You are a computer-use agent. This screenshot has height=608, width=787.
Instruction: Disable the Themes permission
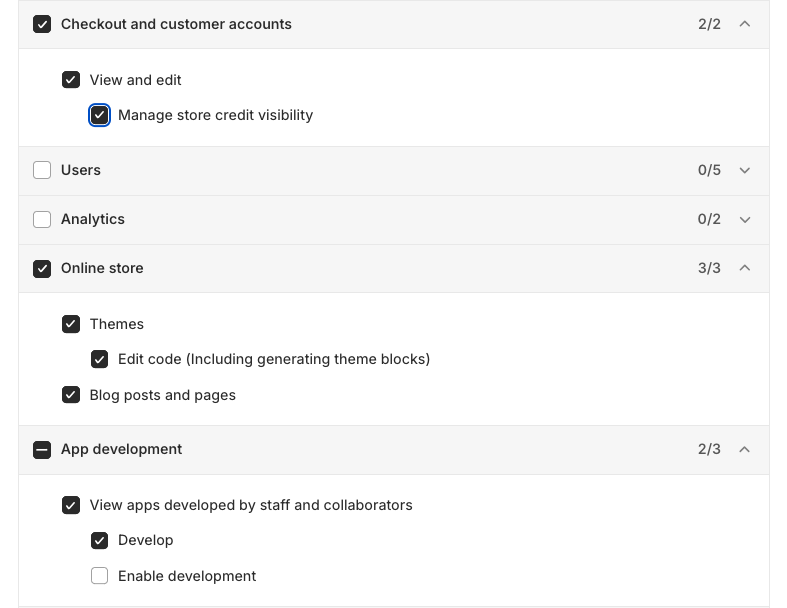tap(71, 324)
